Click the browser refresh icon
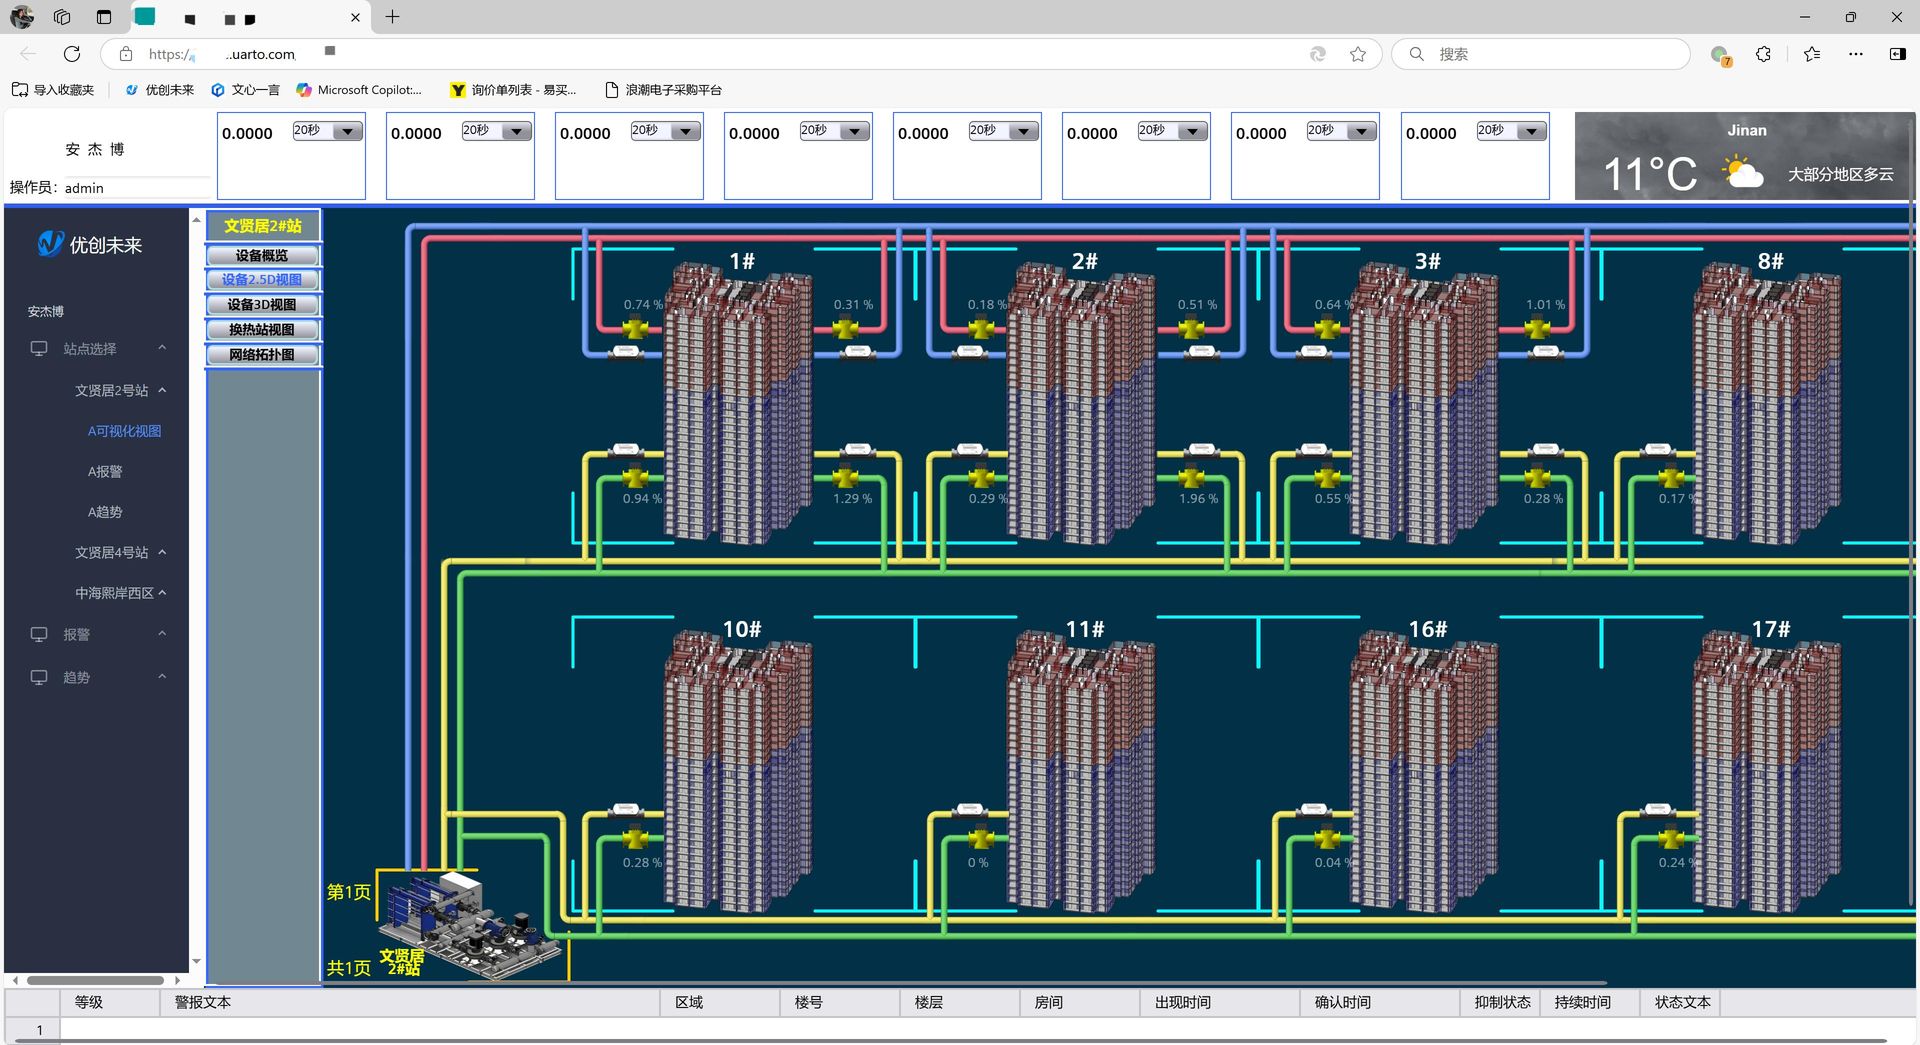1920x1045 pixels. [x=72, y=54]
